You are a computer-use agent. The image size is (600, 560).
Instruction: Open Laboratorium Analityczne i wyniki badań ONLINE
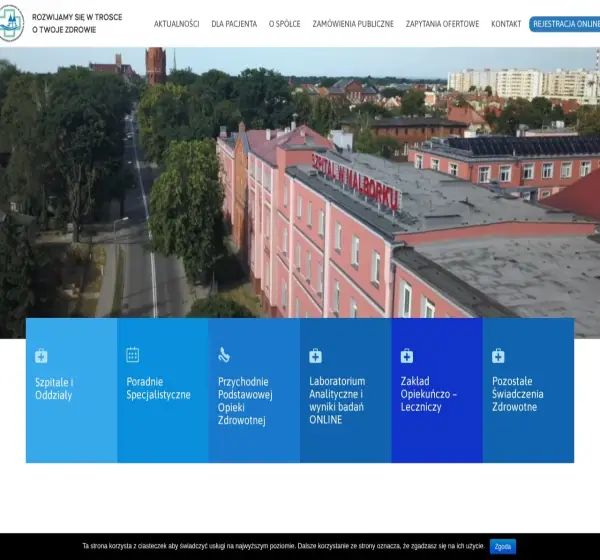[x=337, y=400]
